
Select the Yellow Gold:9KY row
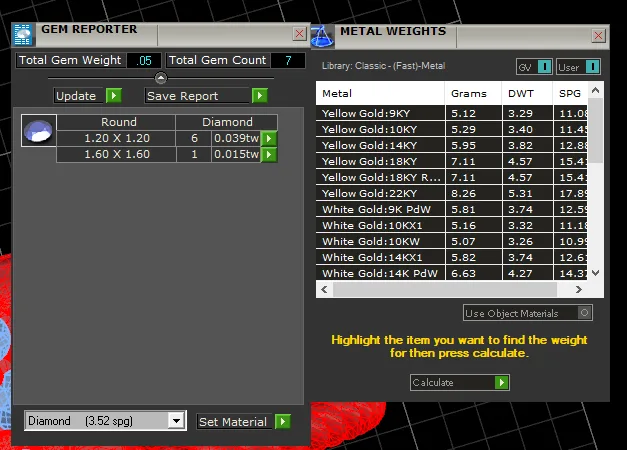[451, 113]
